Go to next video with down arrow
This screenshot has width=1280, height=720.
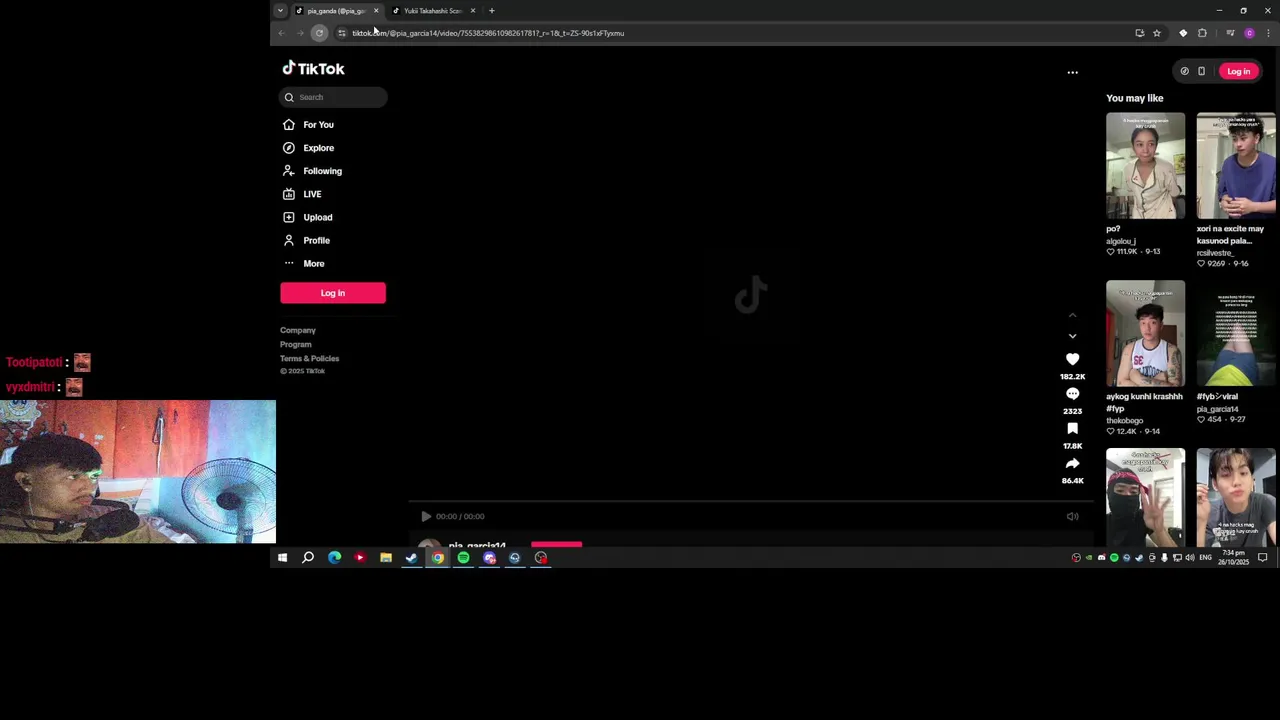(1072, 336)
